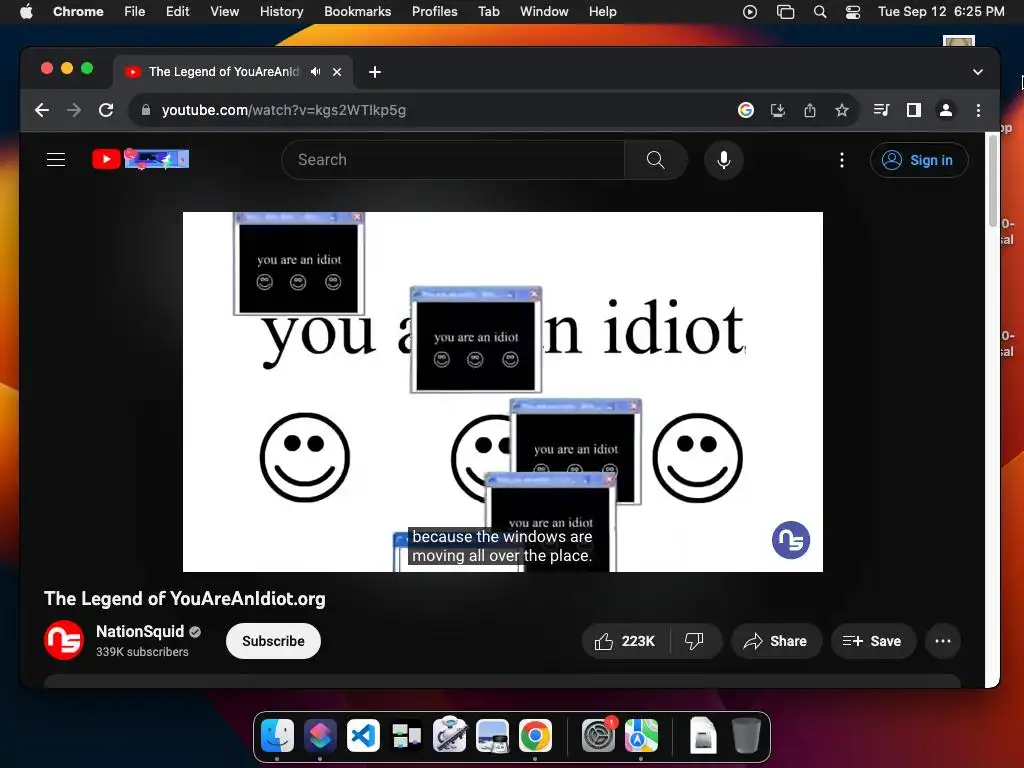
Task: Open the Window menu
Action: click(x=544, y=11)
